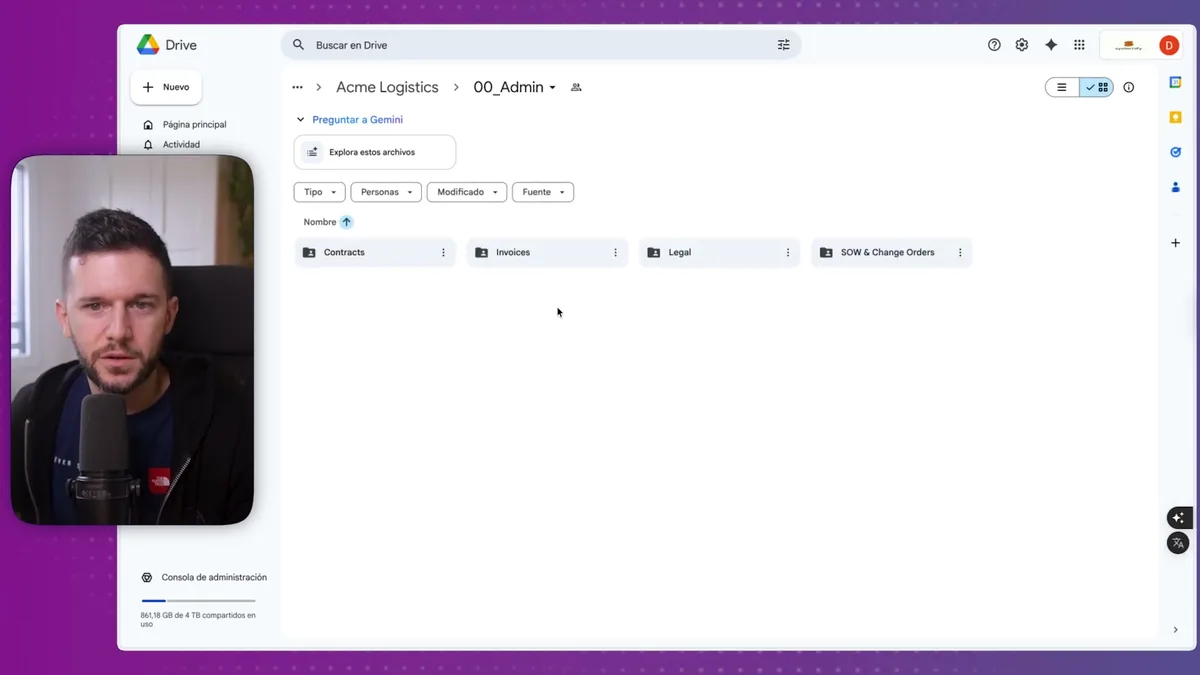The height and width of the screenshot is (675, 1200).
Task: Open help with the question mark icon
Action: click(x=993, y=44)
